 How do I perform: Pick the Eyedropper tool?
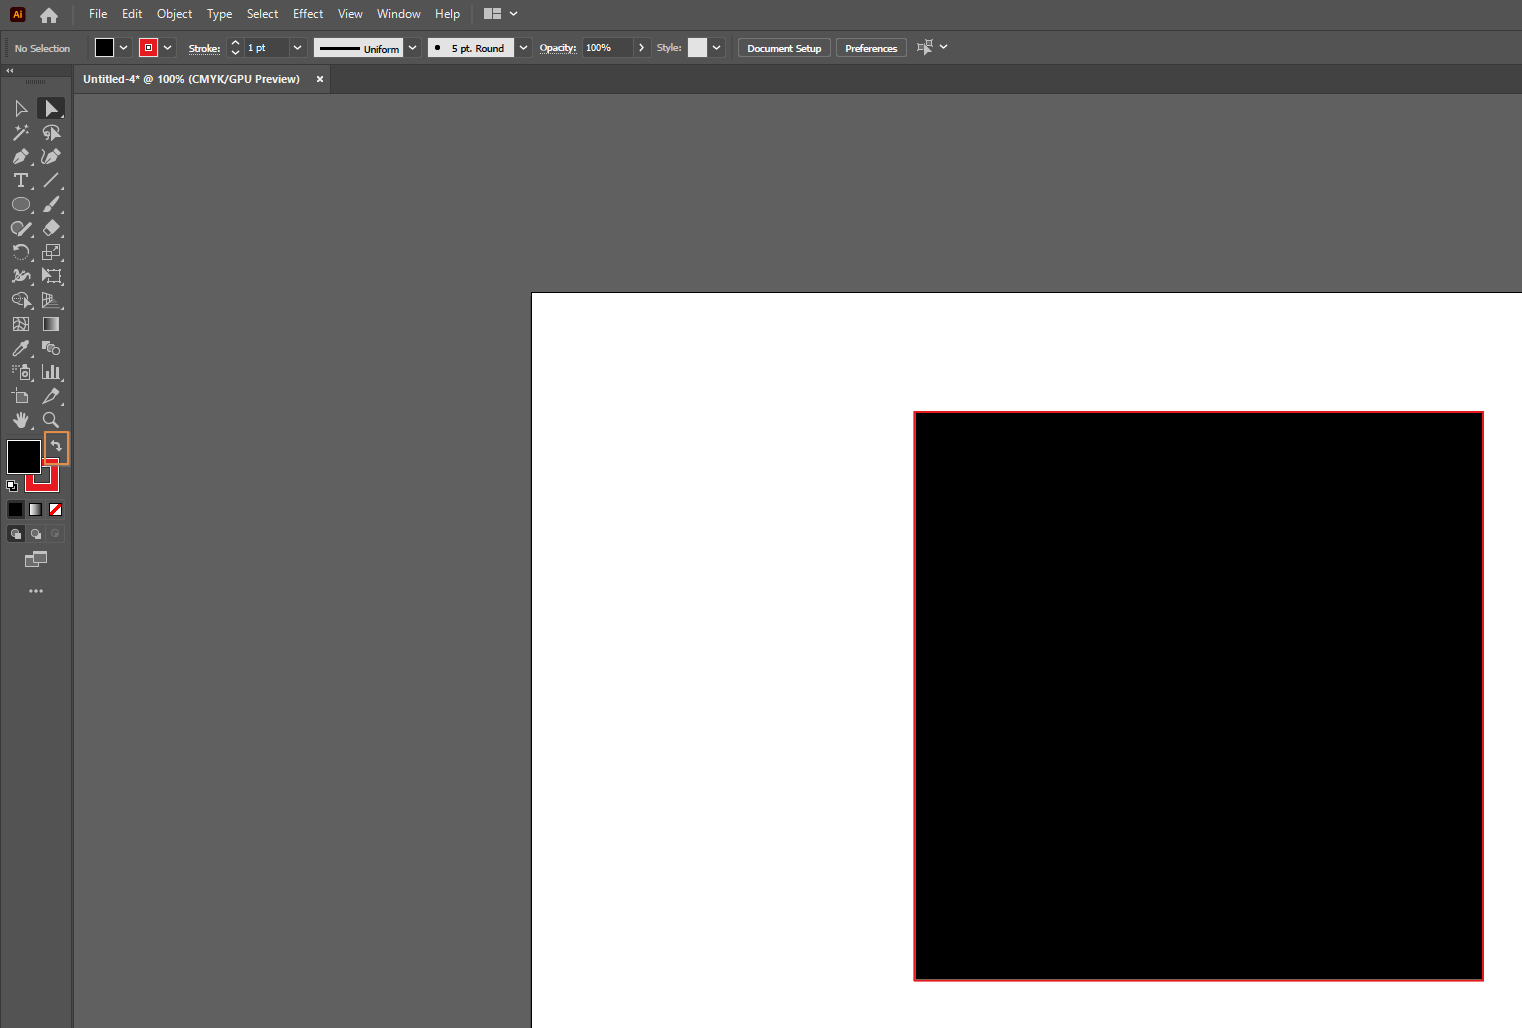pos(21,348)
